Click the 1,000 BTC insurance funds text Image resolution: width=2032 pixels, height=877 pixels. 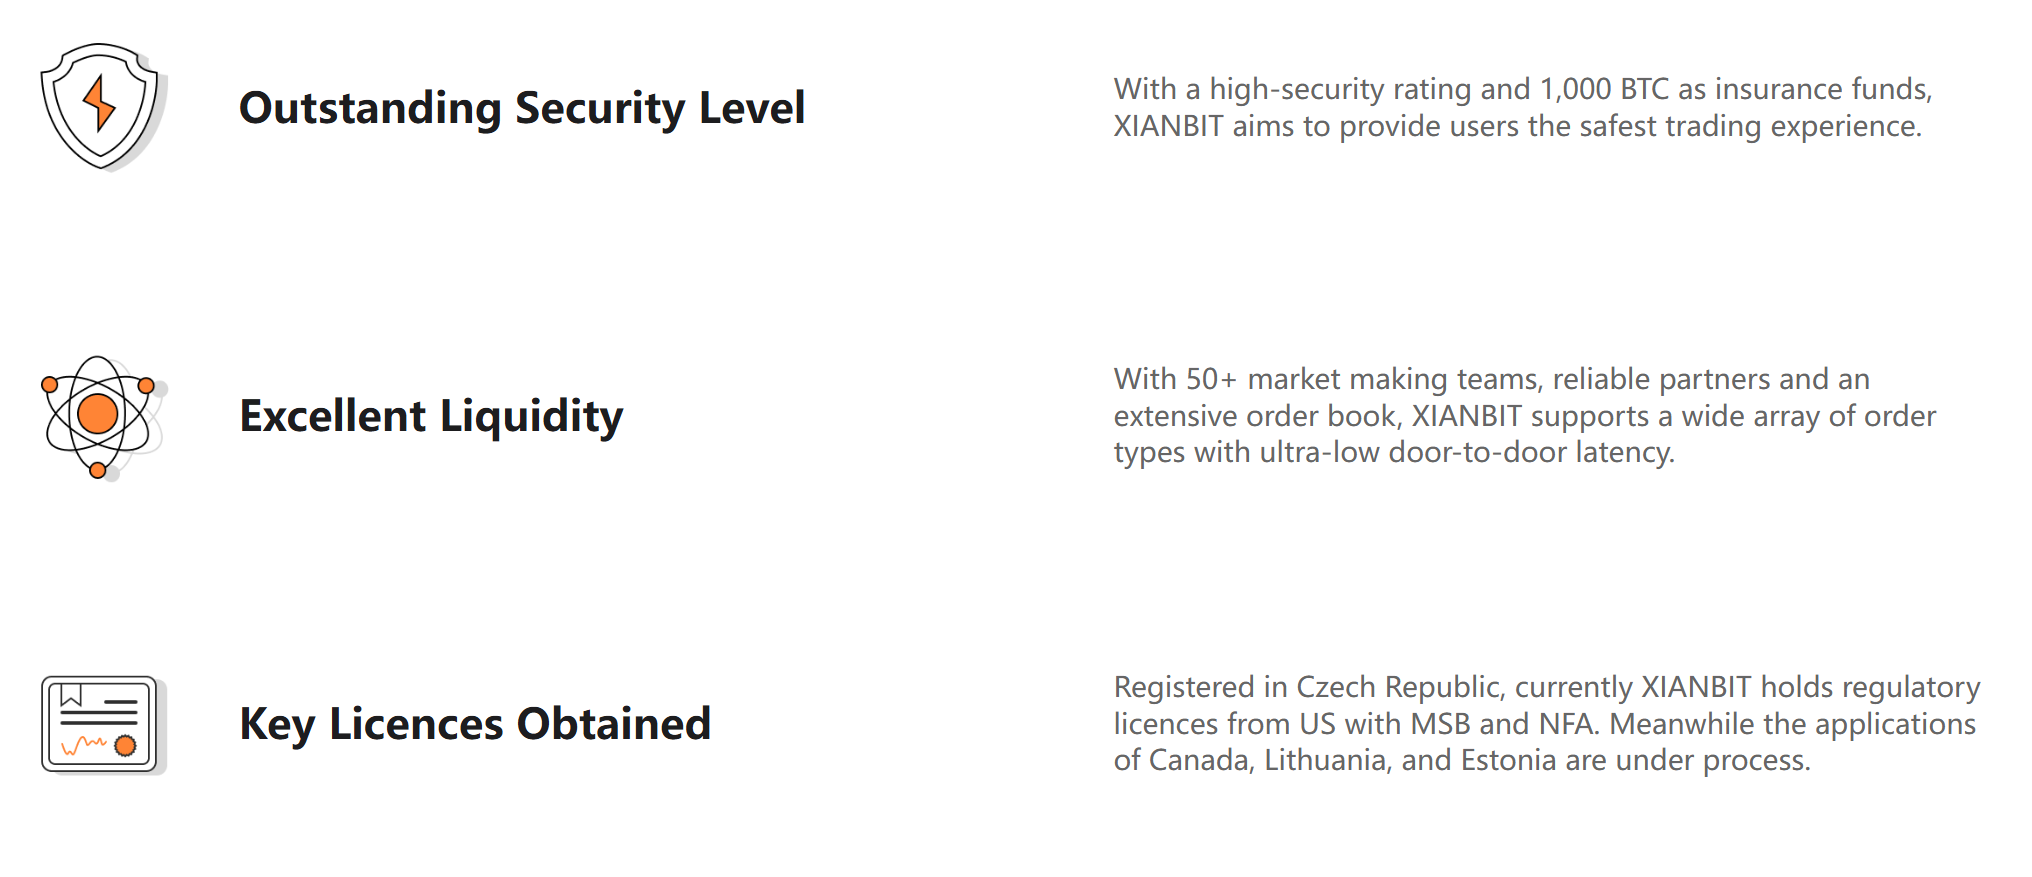coord(1735,89)
